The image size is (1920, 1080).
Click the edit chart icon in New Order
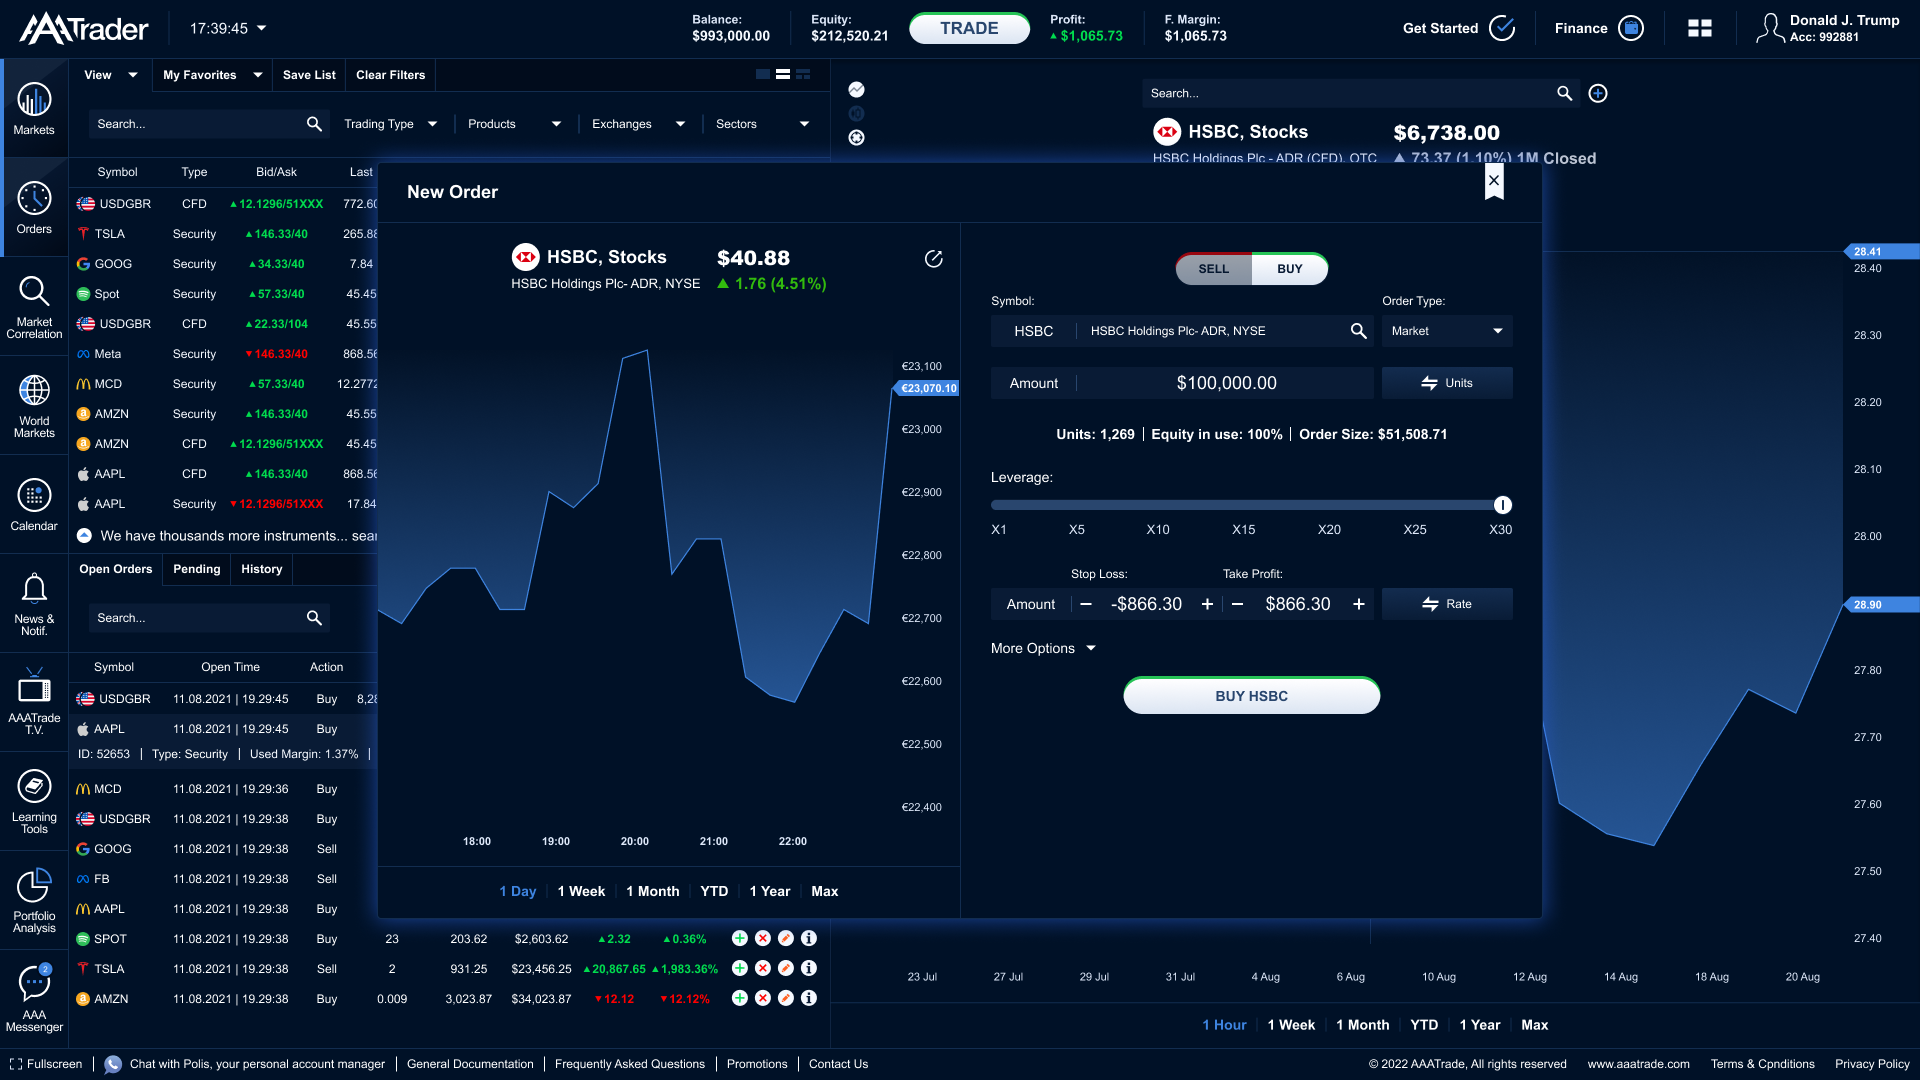pos(933,259)
